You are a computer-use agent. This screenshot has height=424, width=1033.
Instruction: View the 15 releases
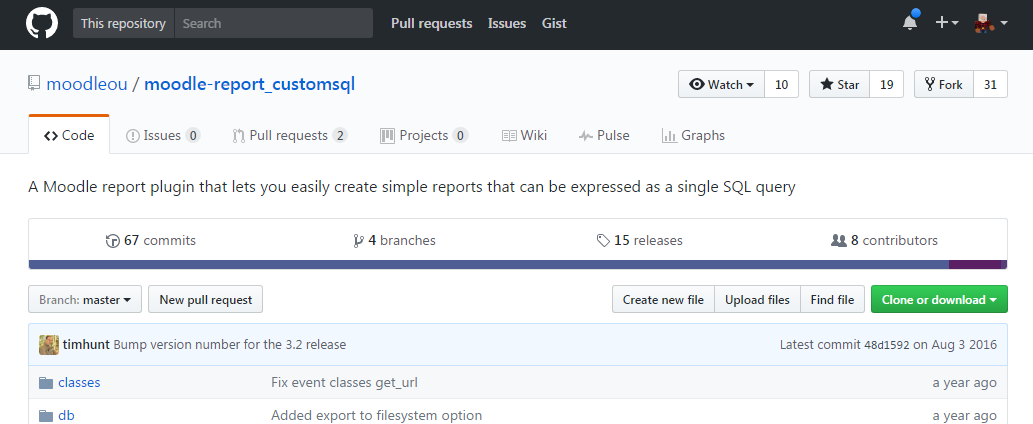[x=639, y=240]
